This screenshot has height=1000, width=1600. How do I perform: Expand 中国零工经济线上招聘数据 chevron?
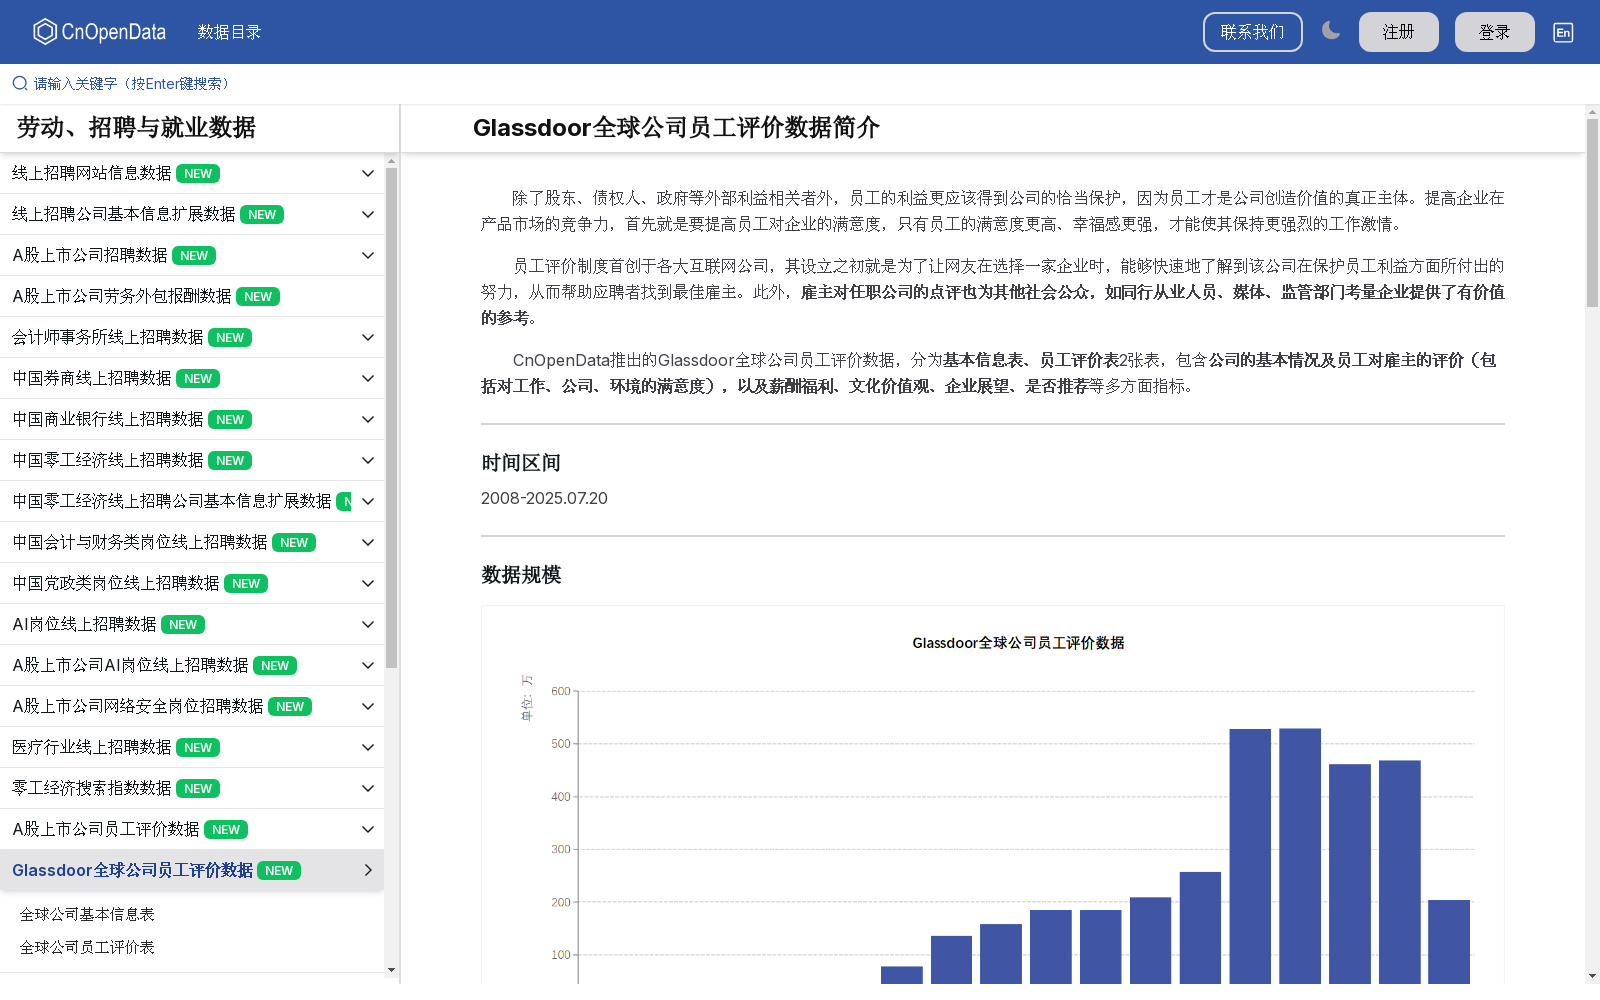(367, 460)
